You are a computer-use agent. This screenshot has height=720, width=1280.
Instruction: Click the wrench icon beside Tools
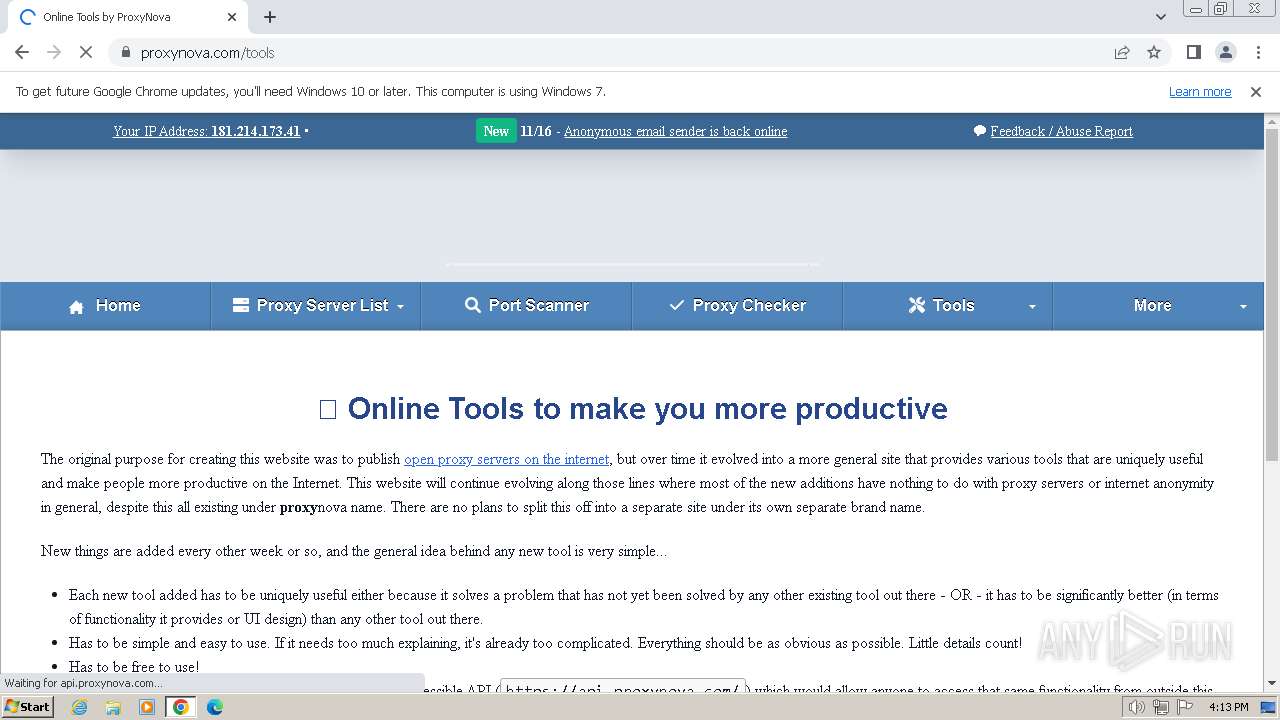tap(917, 306)
